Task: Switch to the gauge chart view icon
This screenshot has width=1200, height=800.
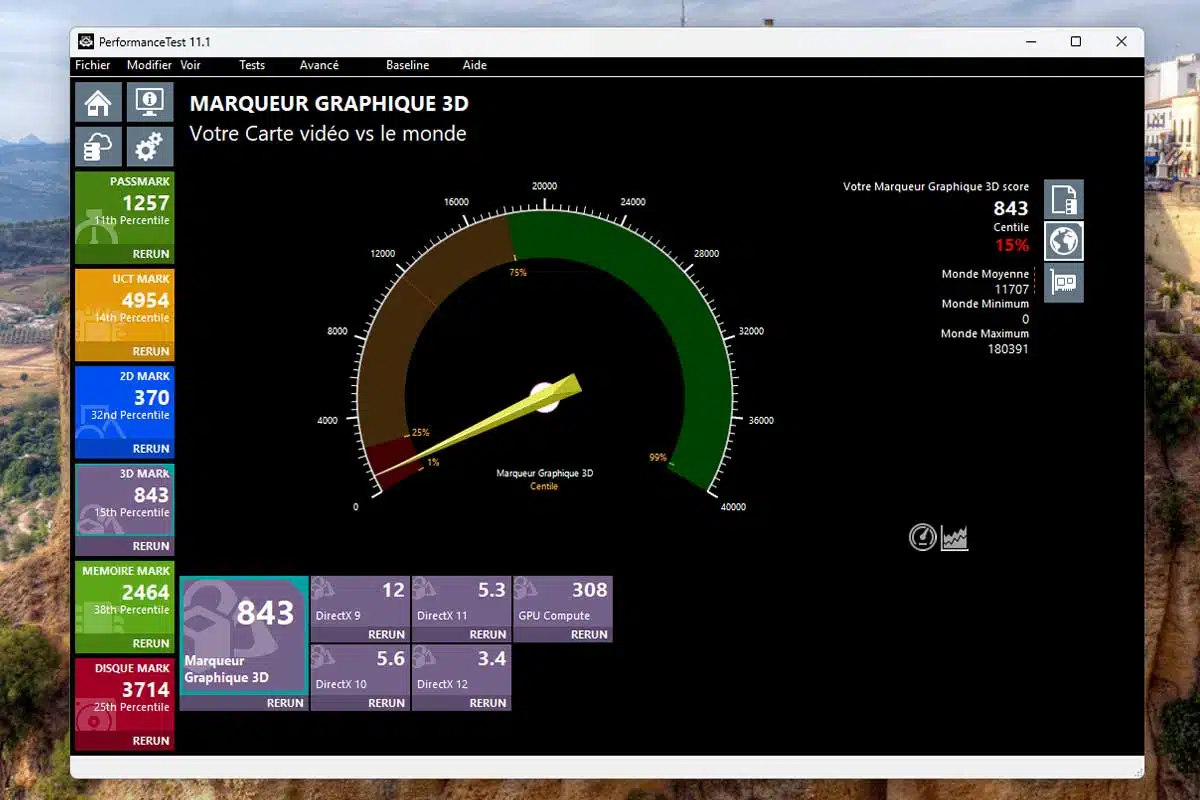Action: pos(922,537)
